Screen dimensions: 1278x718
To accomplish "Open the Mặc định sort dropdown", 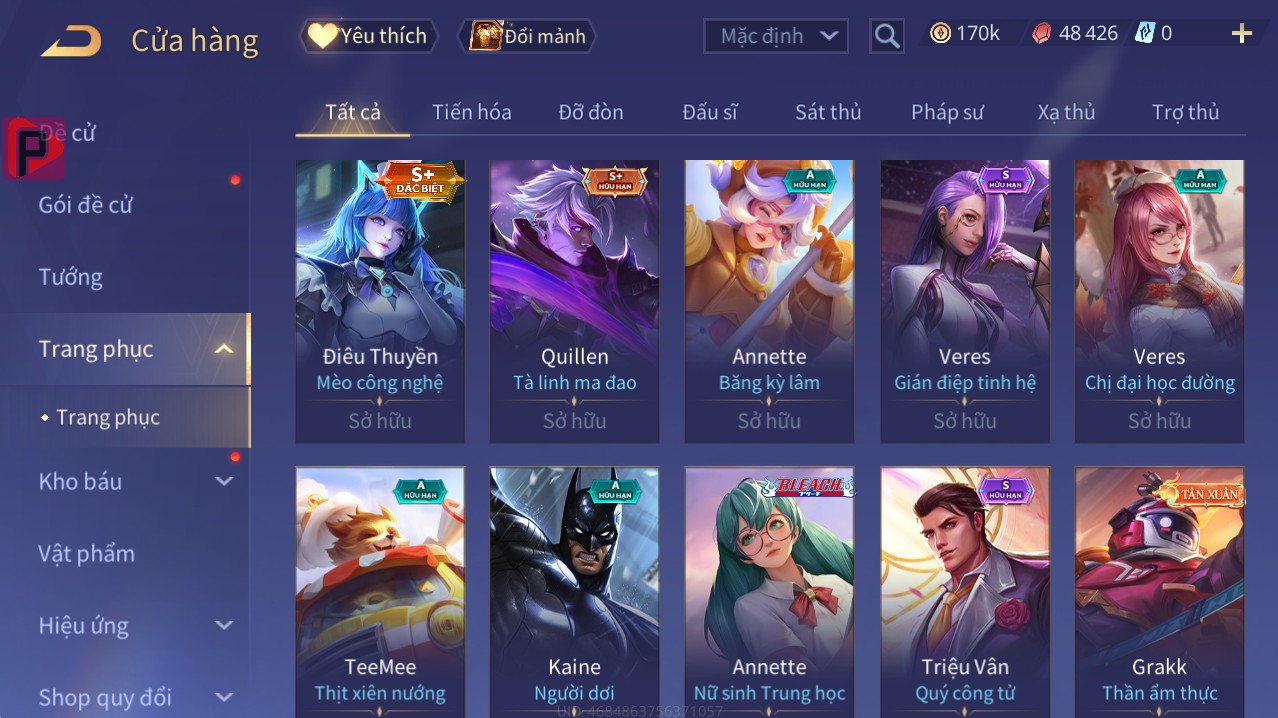I will tap(776, 36).
